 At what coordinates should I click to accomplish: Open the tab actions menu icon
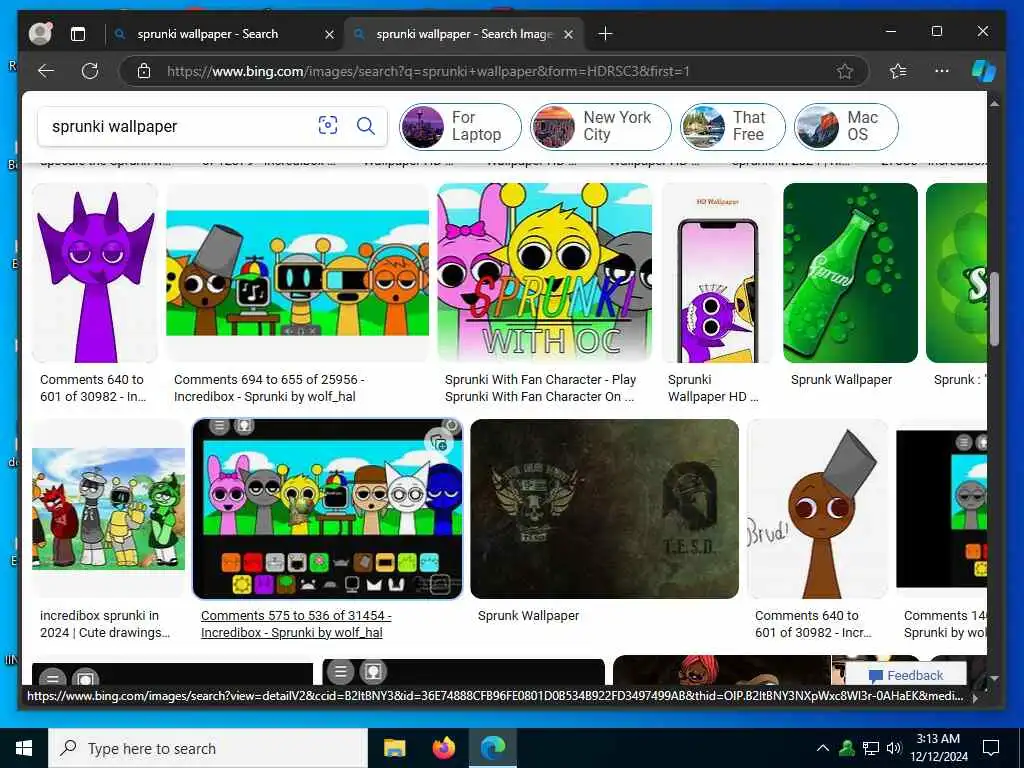point(78,34)
